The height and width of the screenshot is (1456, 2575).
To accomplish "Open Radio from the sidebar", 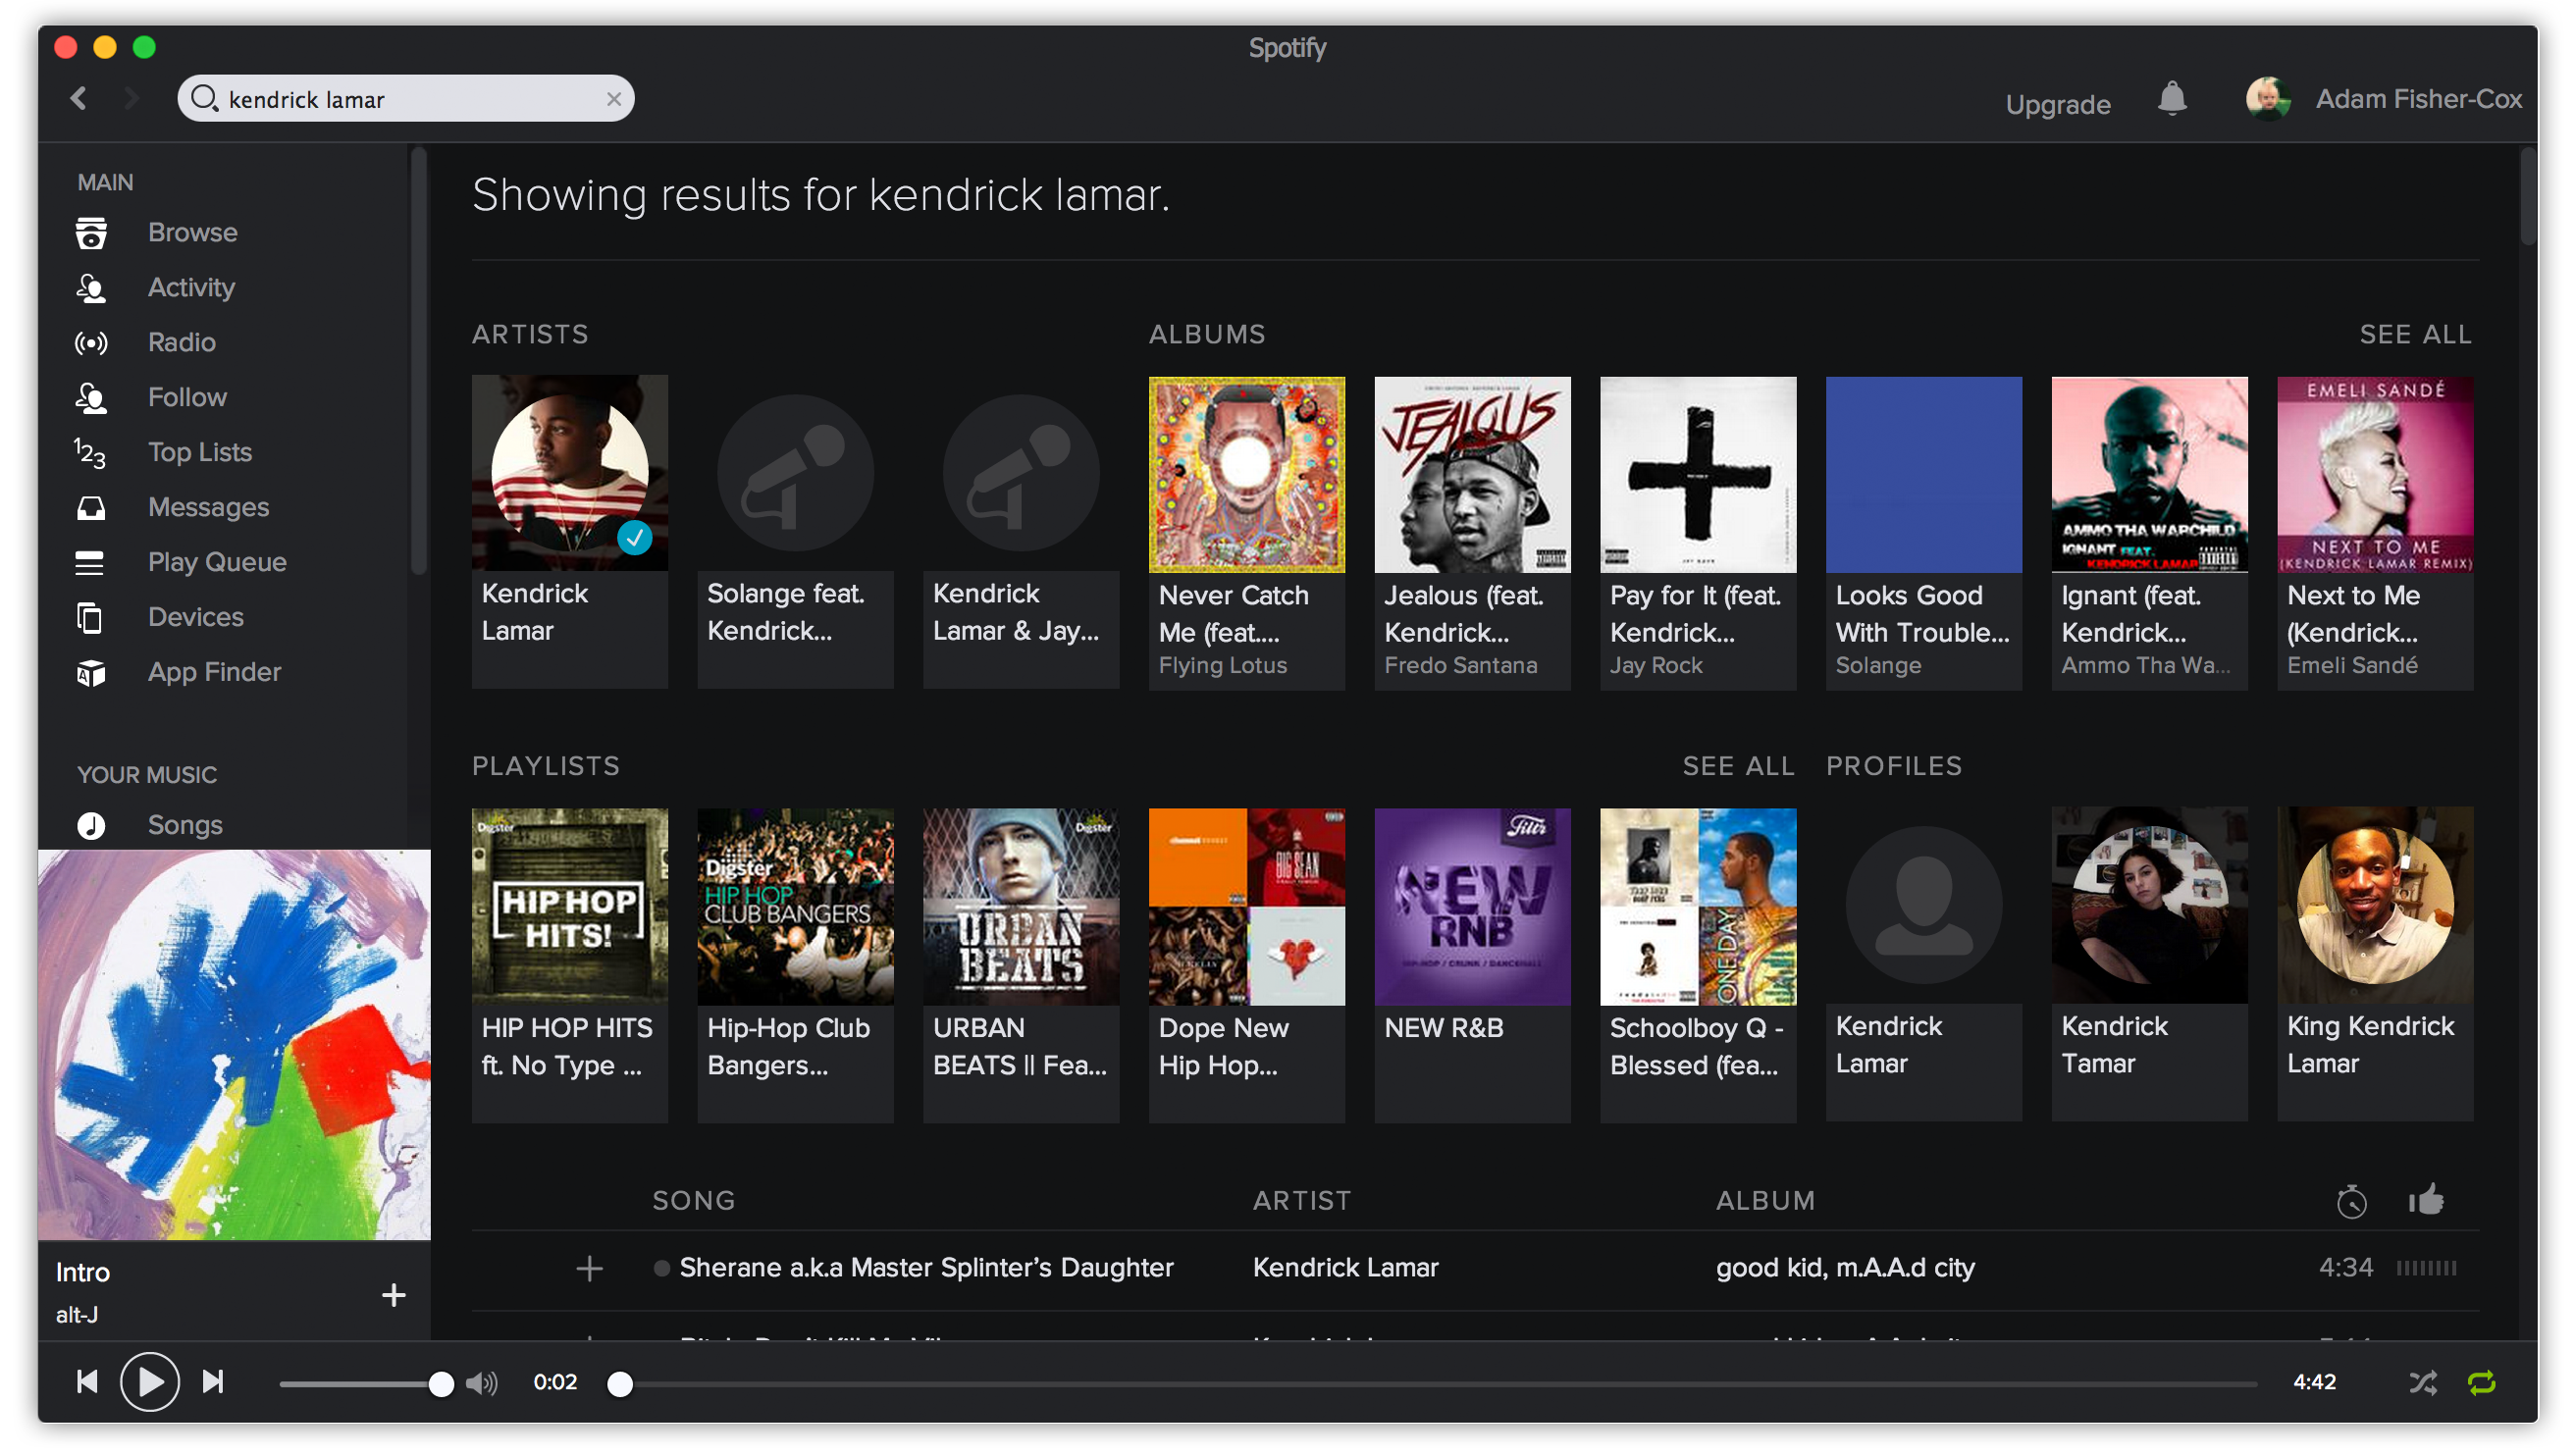I will (181, 342).
